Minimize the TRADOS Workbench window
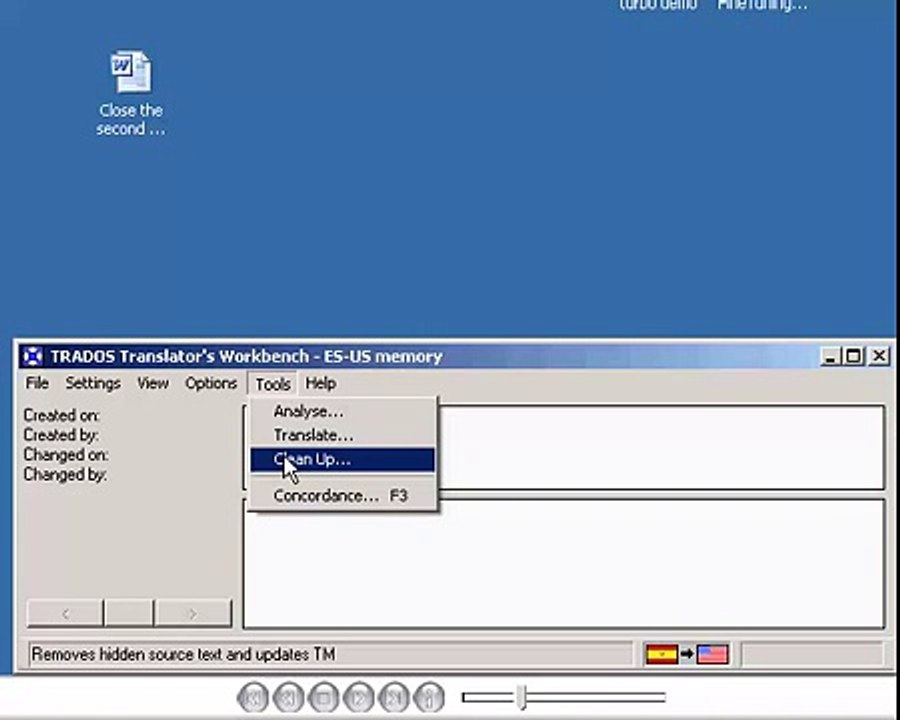 [830, 357]
